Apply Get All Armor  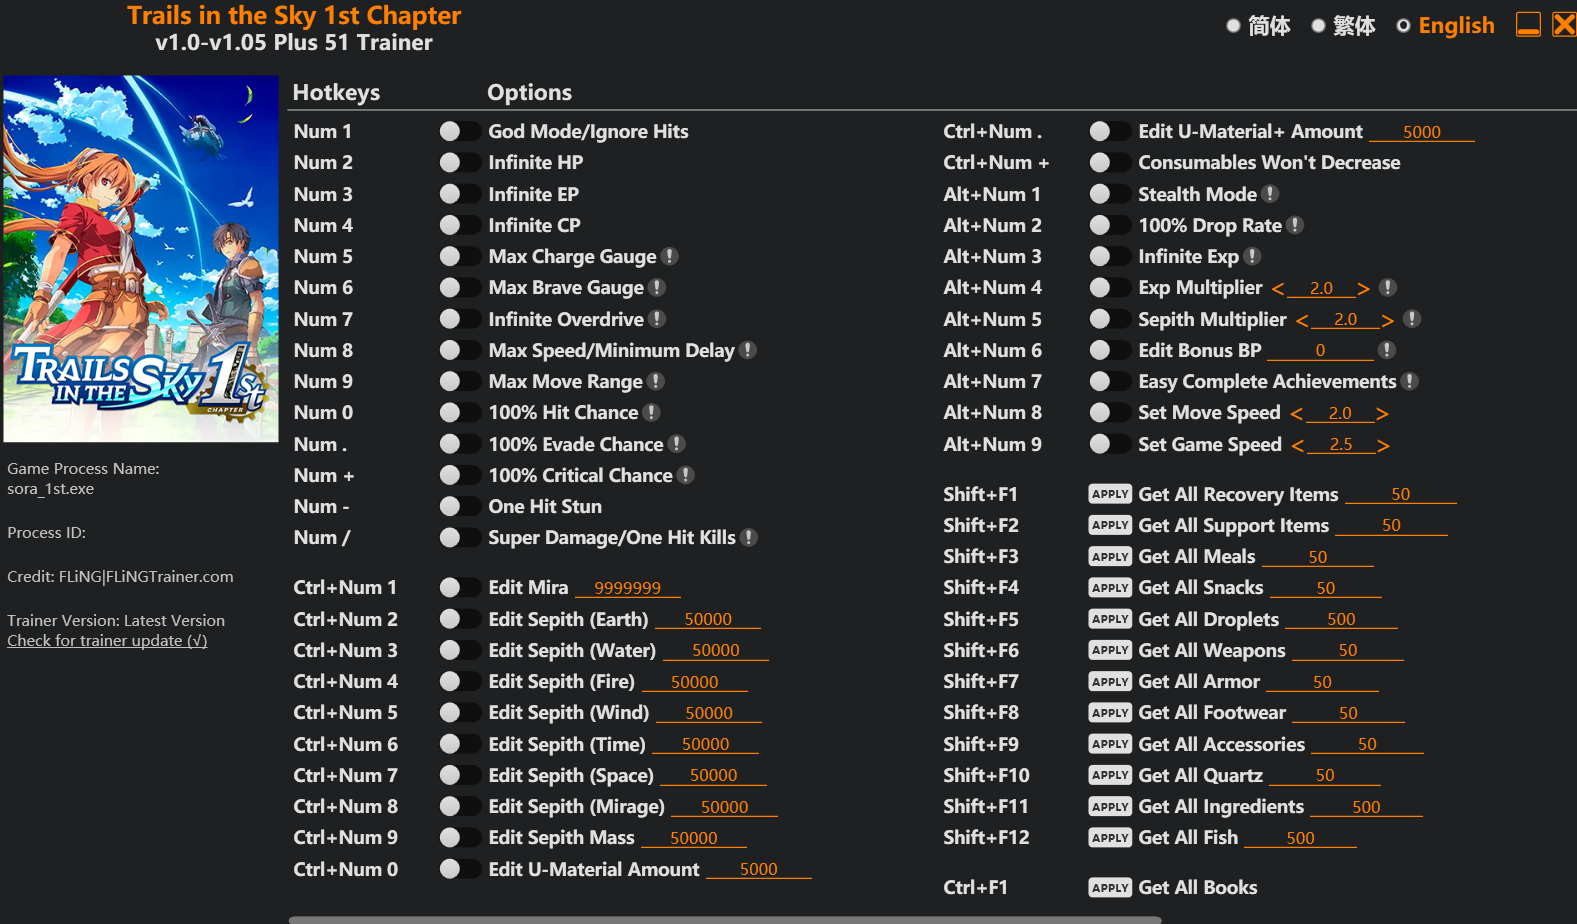[x=1110, y=681]
